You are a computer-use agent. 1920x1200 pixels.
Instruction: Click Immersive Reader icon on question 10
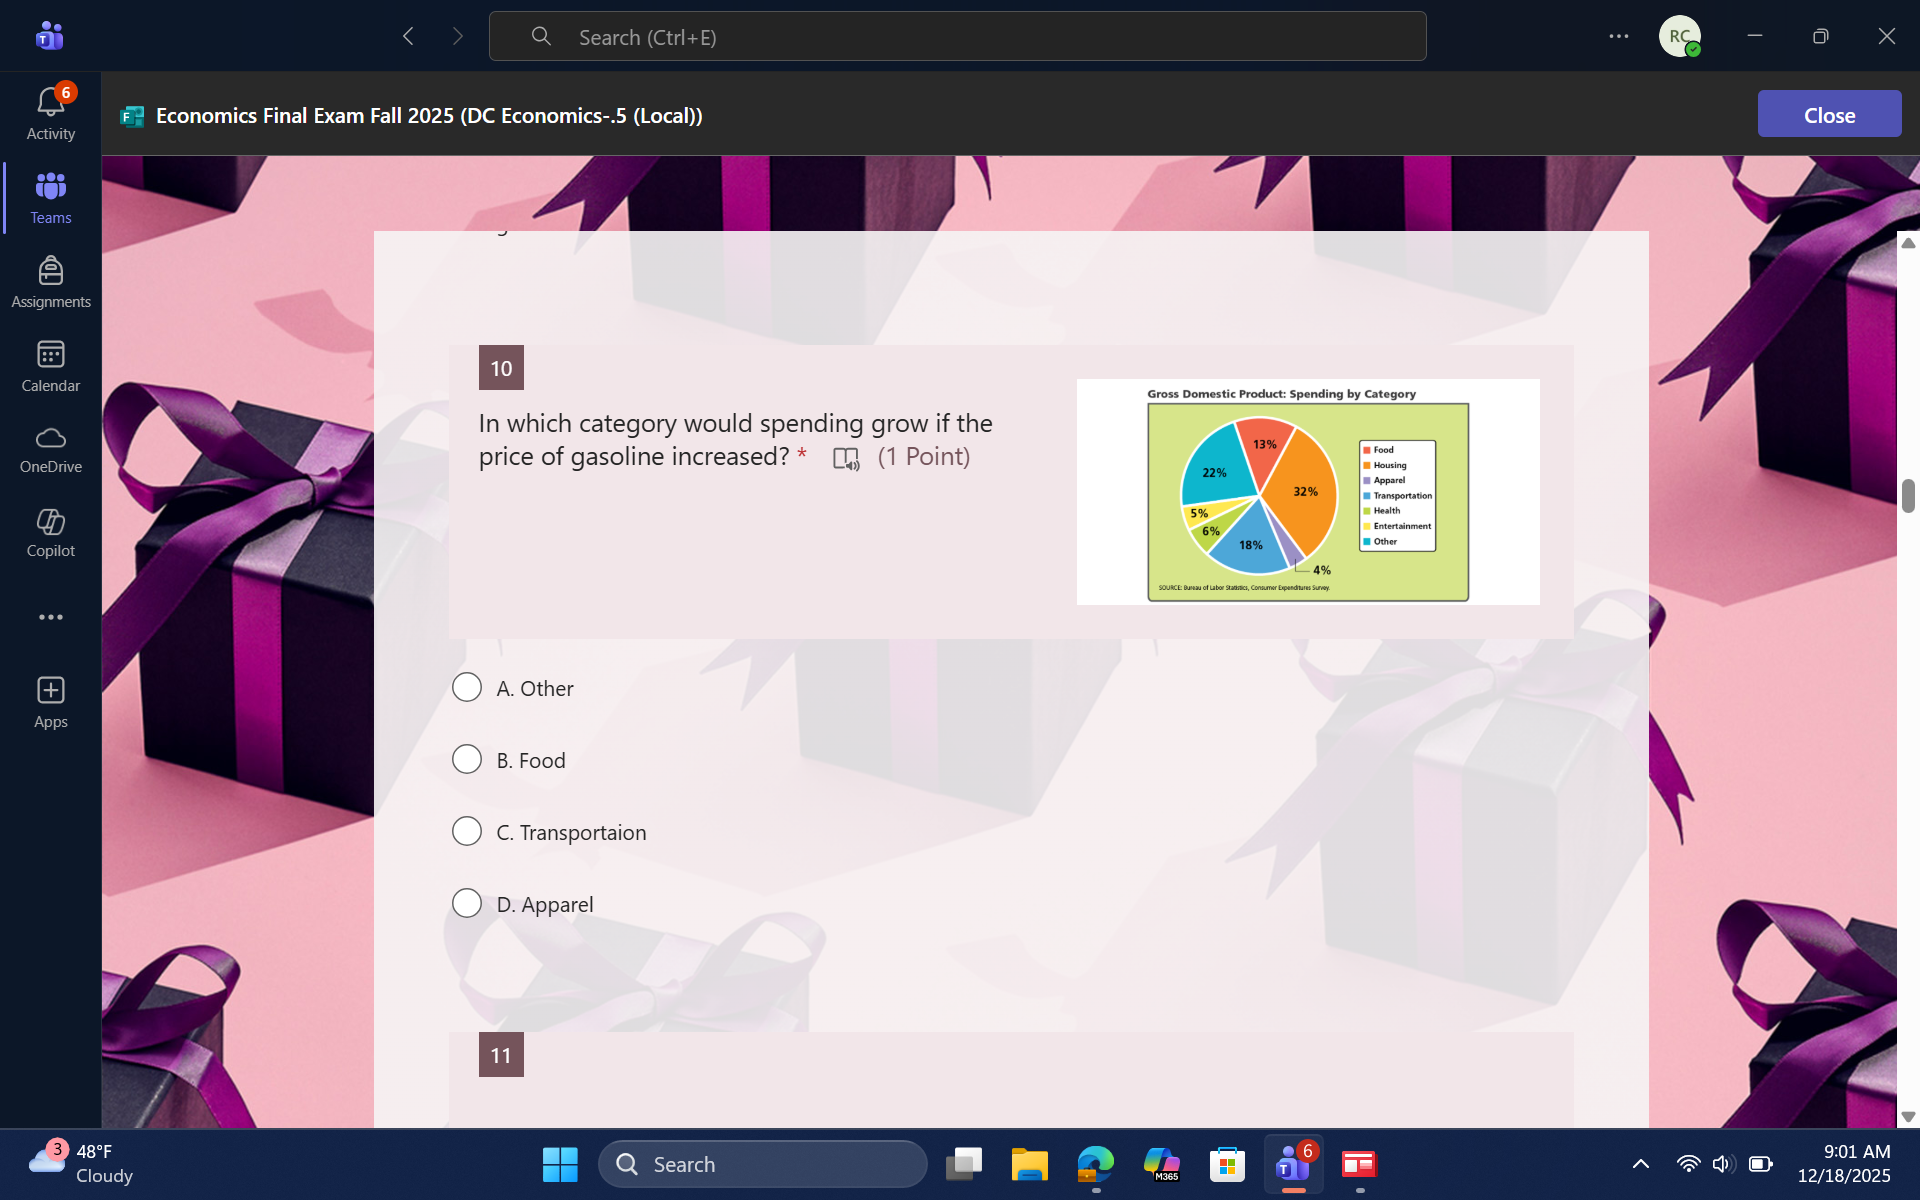[846, 459]
